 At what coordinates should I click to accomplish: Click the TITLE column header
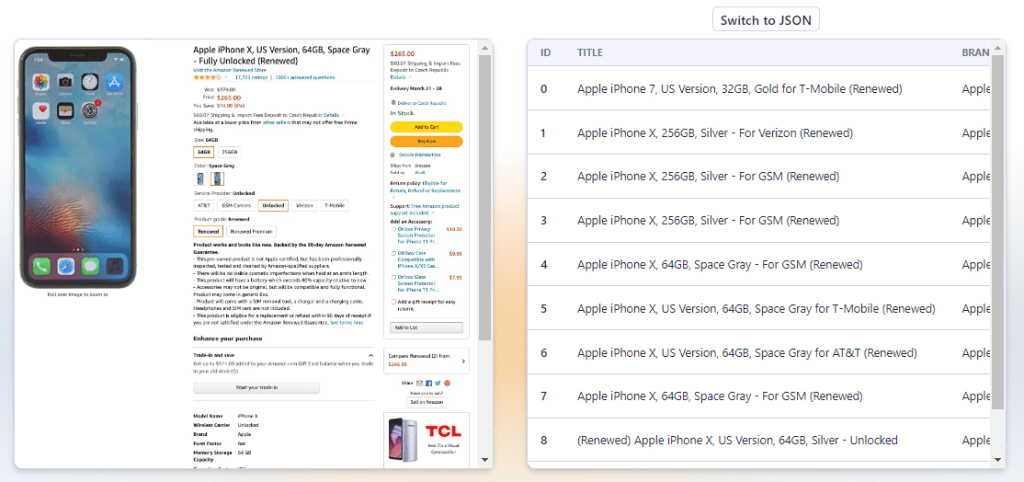click(590, 52)
